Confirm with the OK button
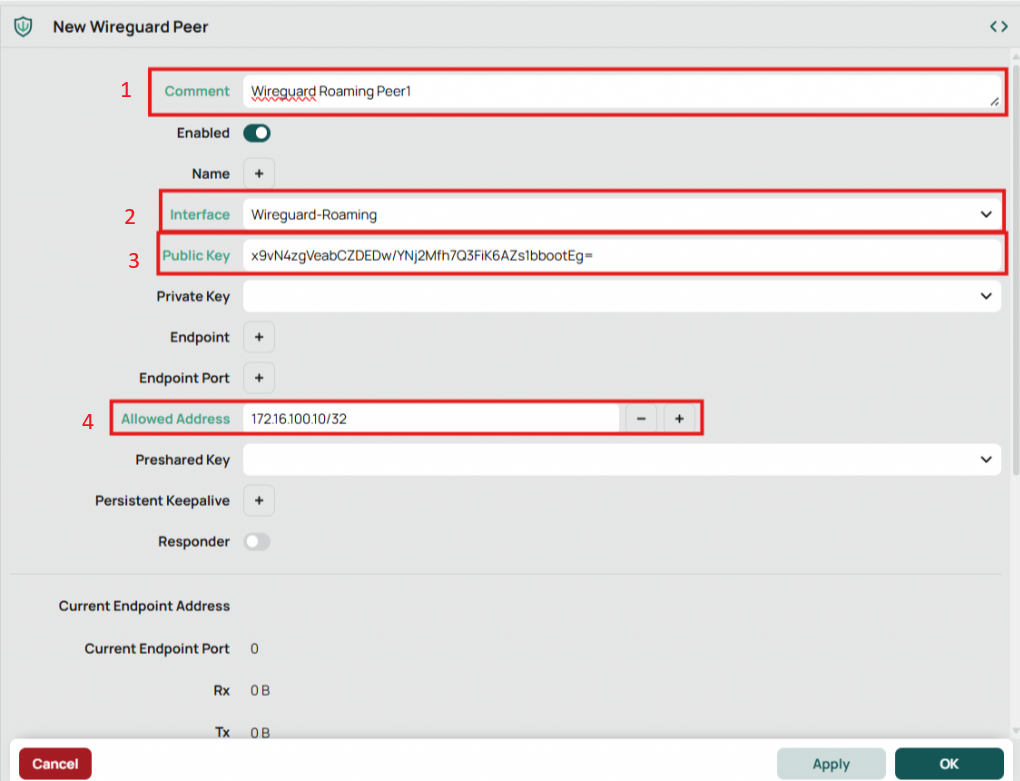The image size is (1020, 781). click(949, 763)
